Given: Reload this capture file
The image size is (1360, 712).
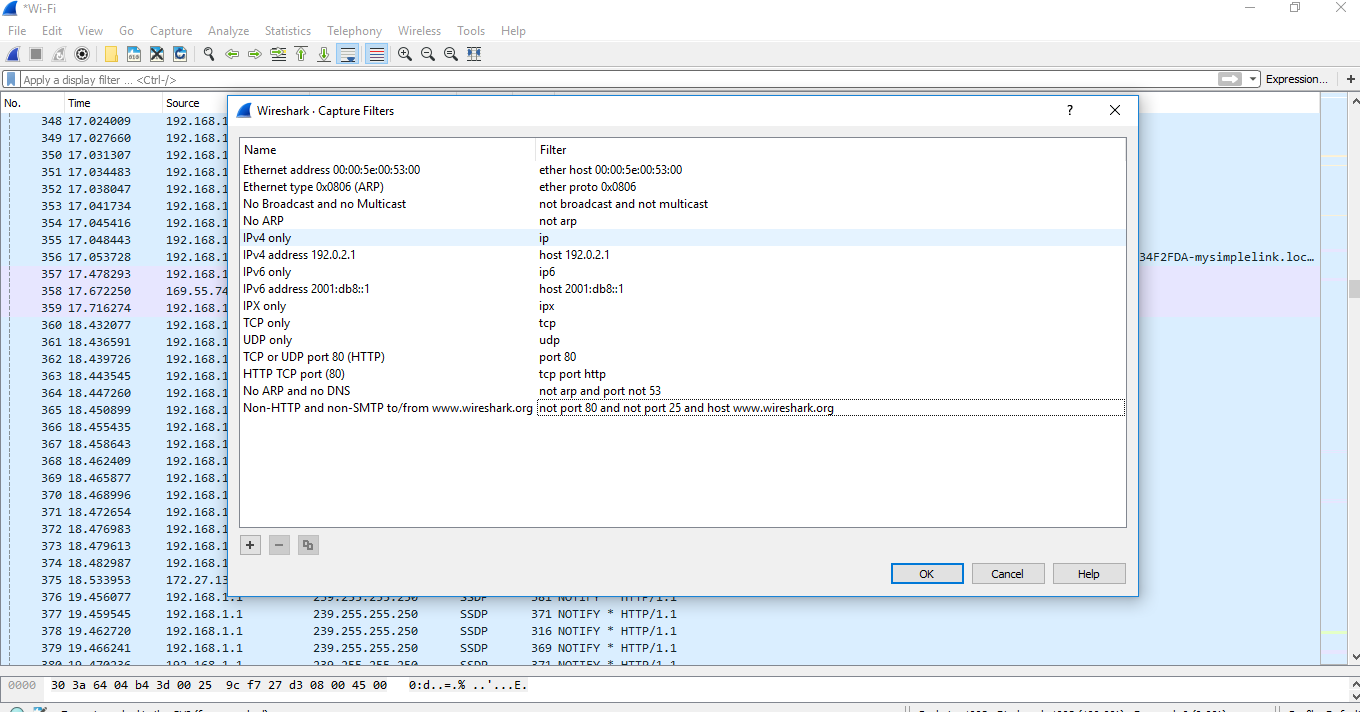Looking at the screenshot, I should [180, 54].
